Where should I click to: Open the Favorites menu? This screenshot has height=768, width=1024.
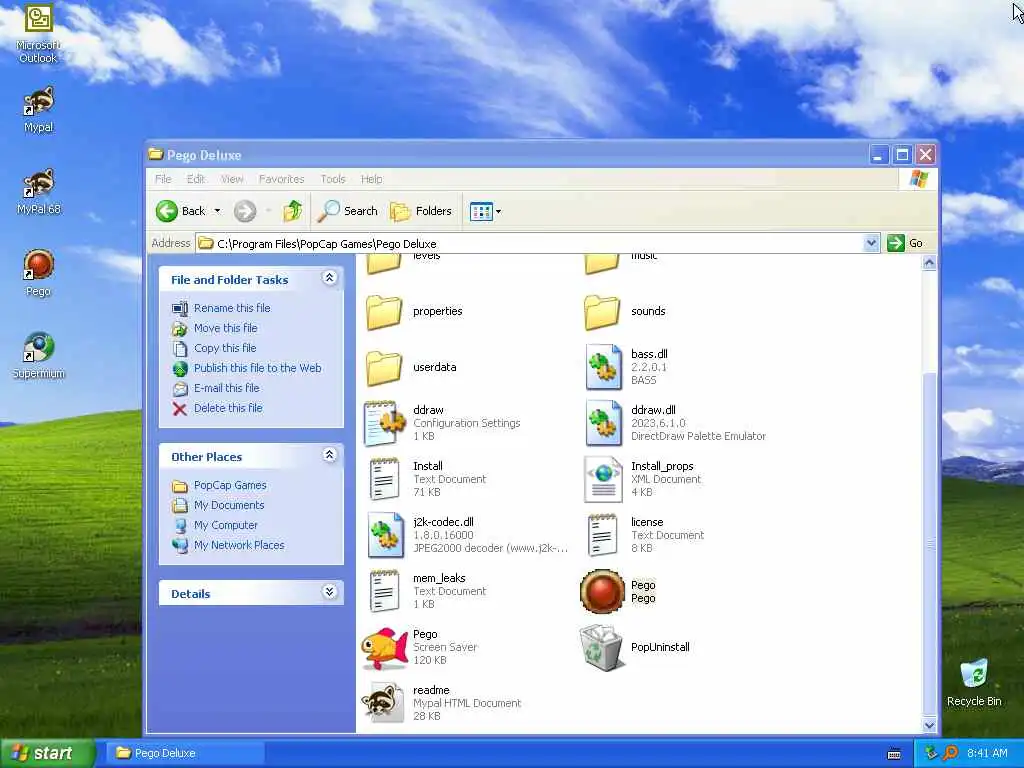[x=281, y=179]
